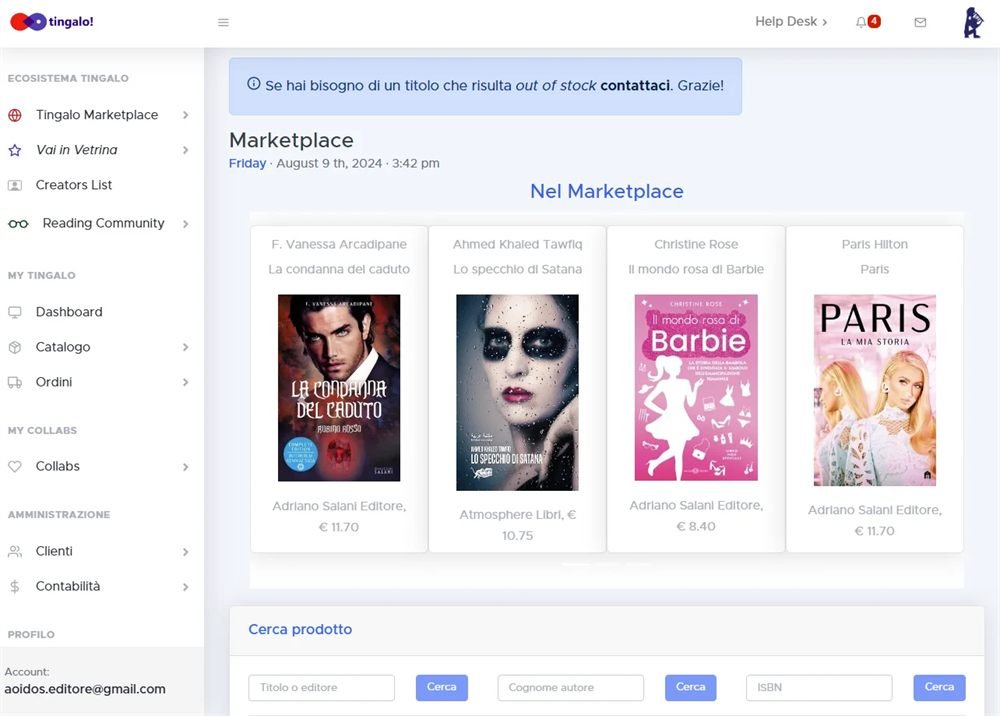Click Cerca next to Titolo o editore

click(441, 687)
